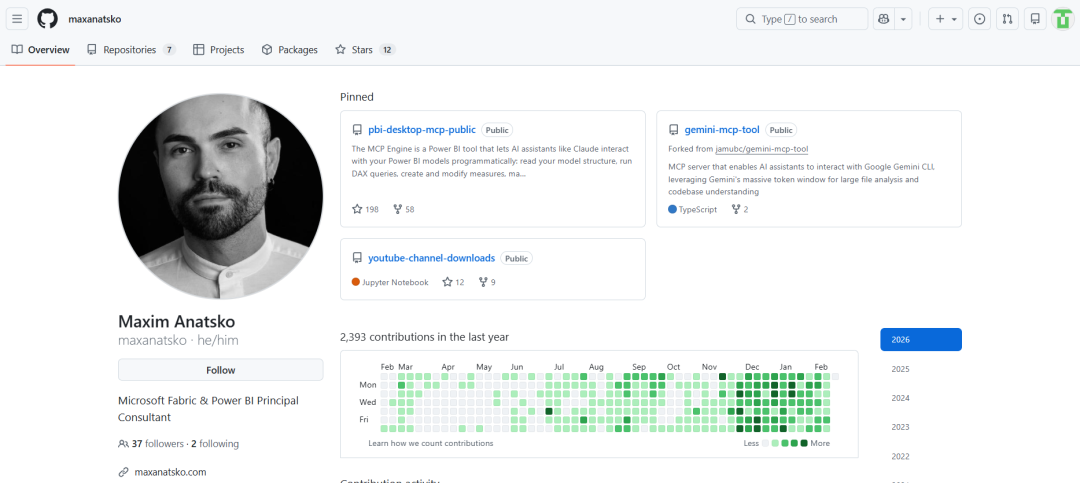
Task: Open the maxanatsko.com website link
Action: click(170, 472)
